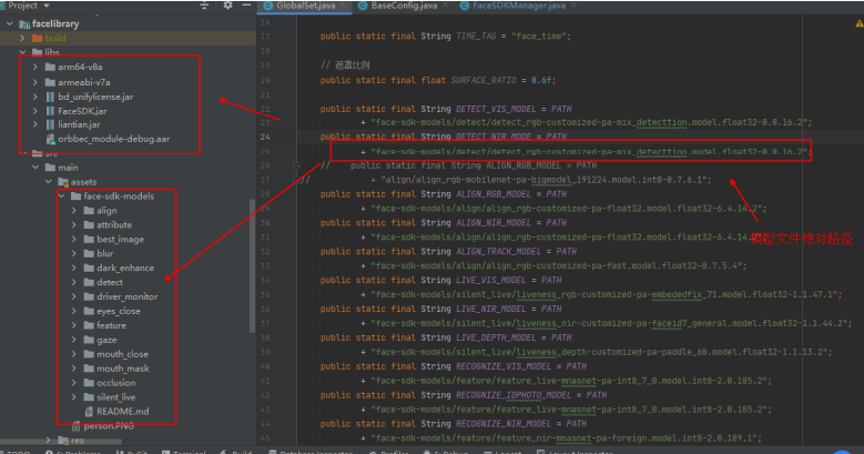Click line number 24 in the gutter
The image size is (864, 454).
click(x=266, y=137)
